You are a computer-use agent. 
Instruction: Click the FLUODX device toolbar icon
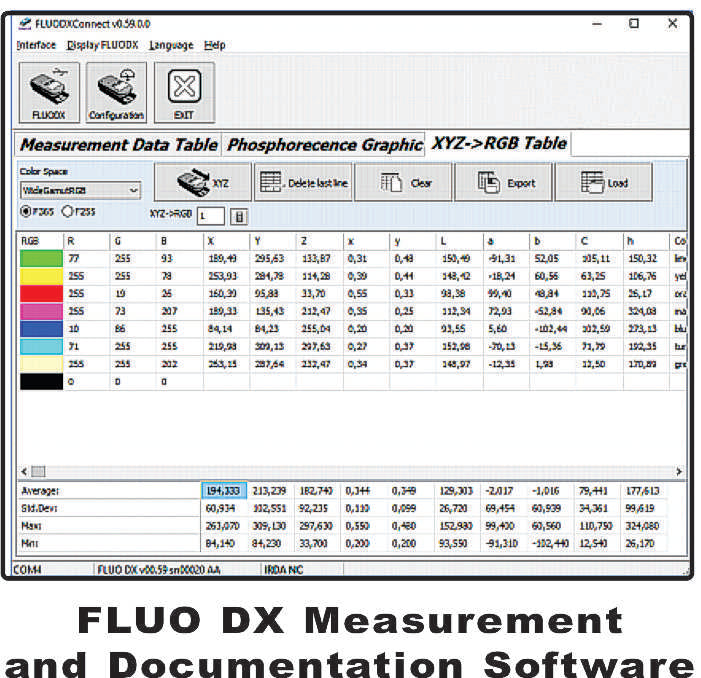coord(49,94)
